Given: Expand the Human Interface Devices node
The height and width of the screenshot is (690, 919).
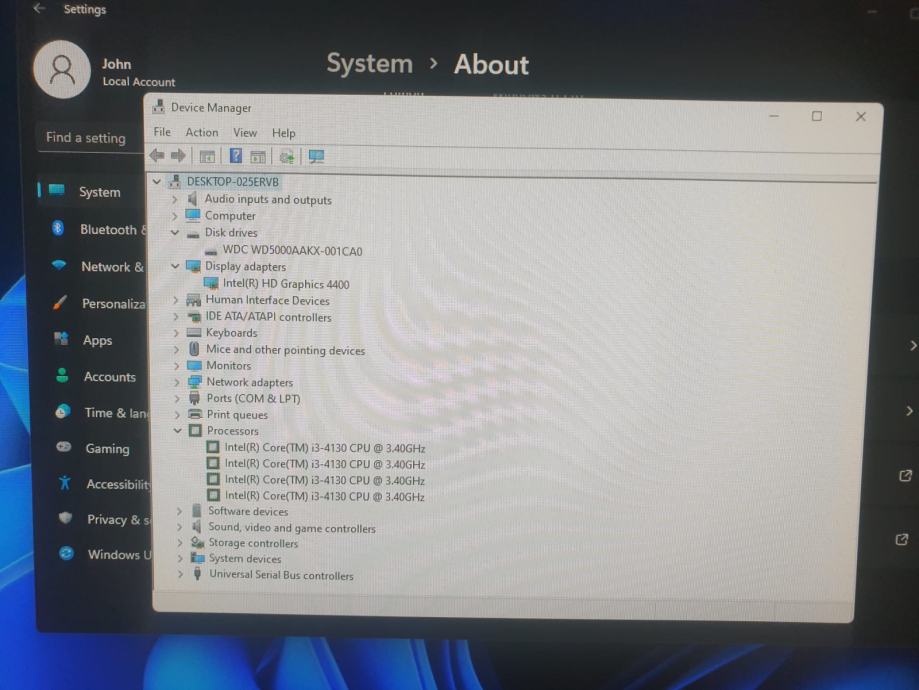Looking at the screenshot, I should 176,300.
